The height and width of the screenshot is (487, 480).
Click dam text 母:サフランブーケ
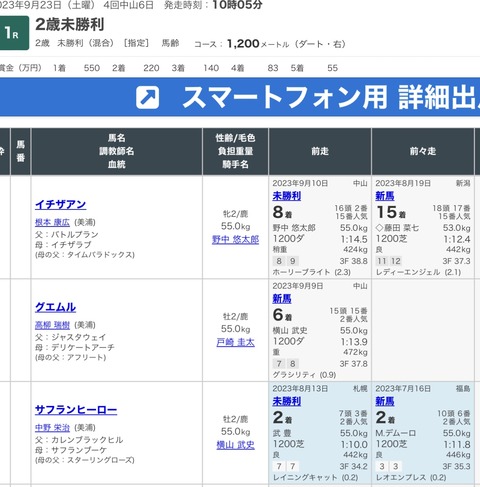coord(71,450)
